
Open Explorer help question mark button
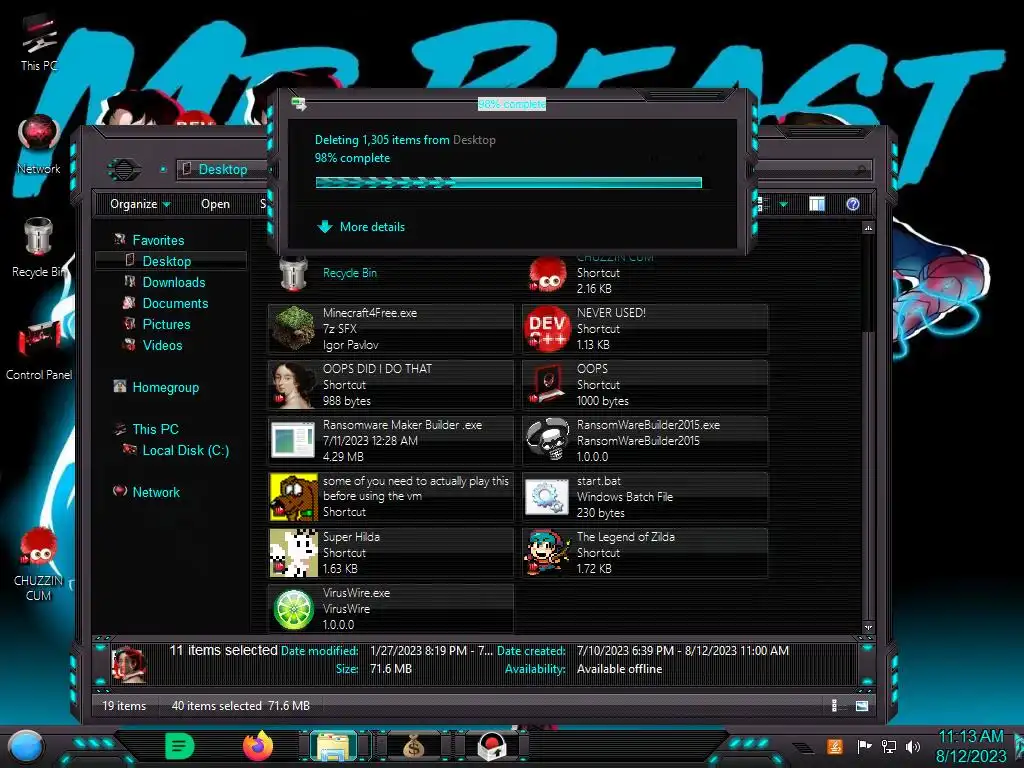click(852, 204)
